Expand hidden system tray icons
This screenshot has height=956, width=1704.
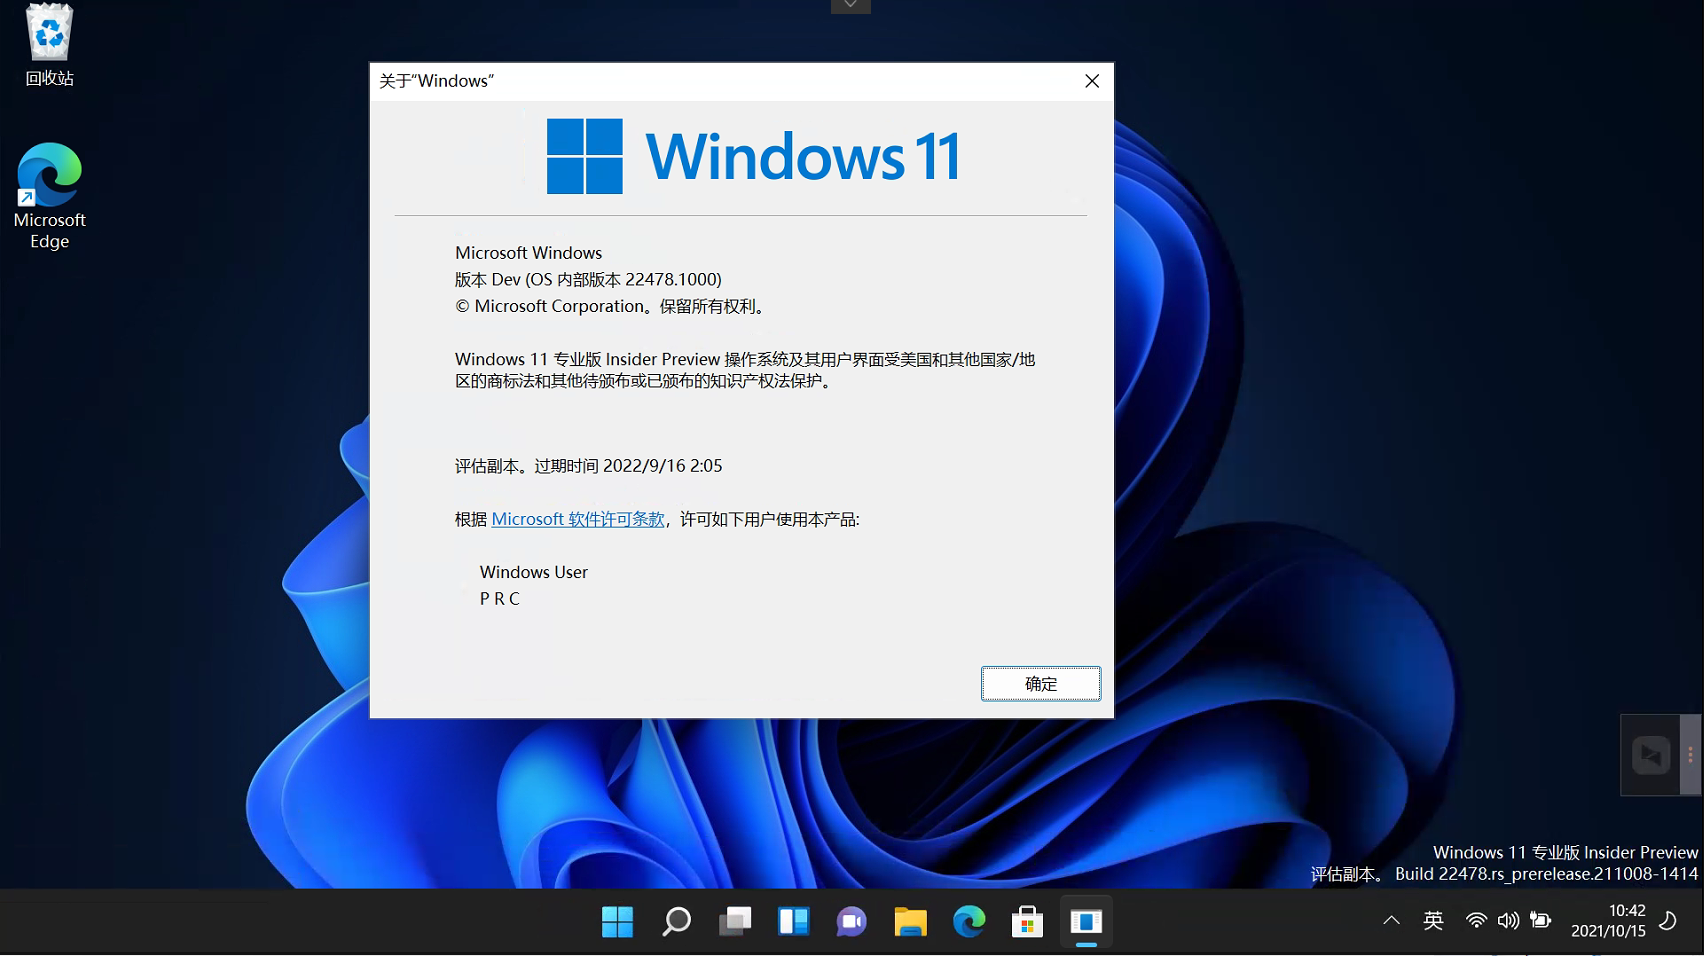1391,921
